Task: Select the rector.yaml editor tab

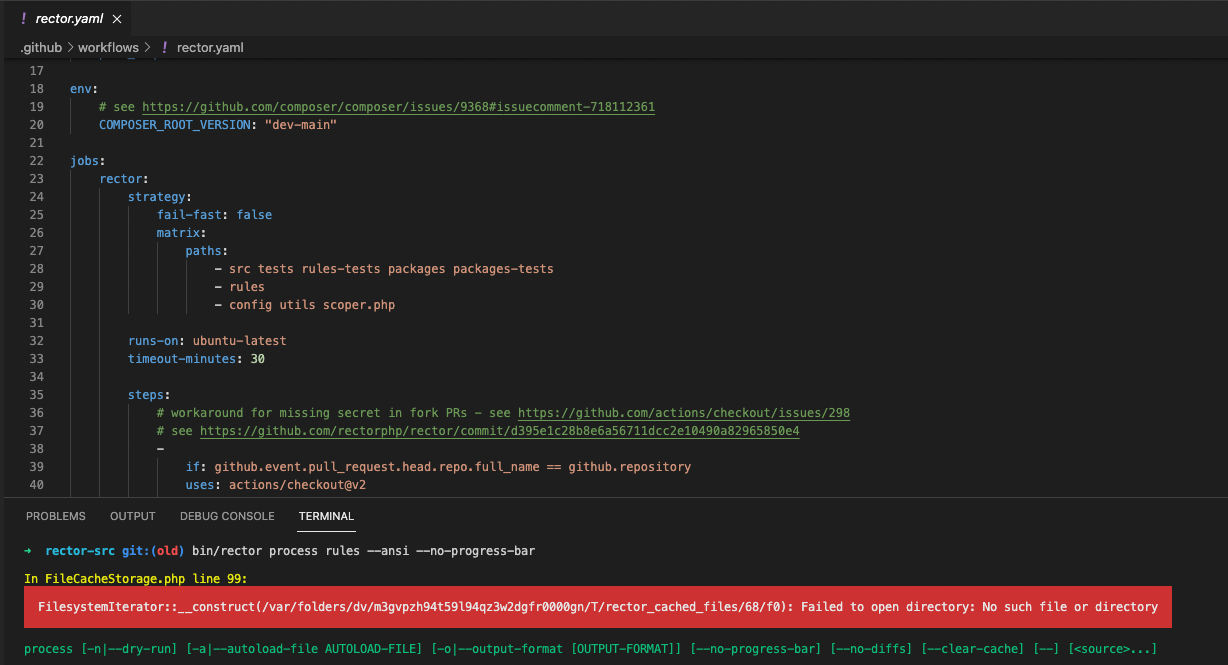Action: coord(68,19)
